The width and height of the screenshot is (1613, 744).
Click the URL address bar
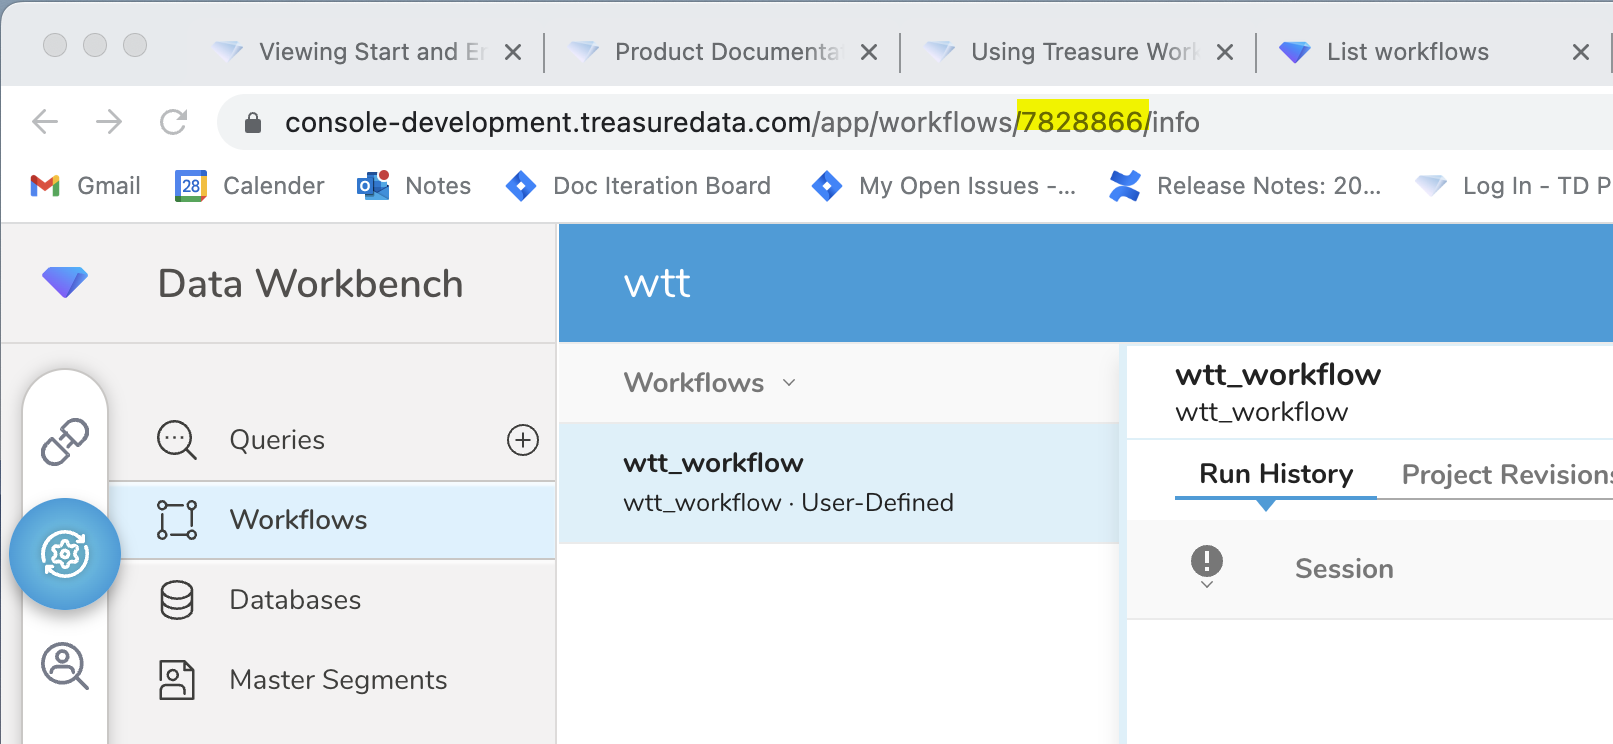(740, 122)
